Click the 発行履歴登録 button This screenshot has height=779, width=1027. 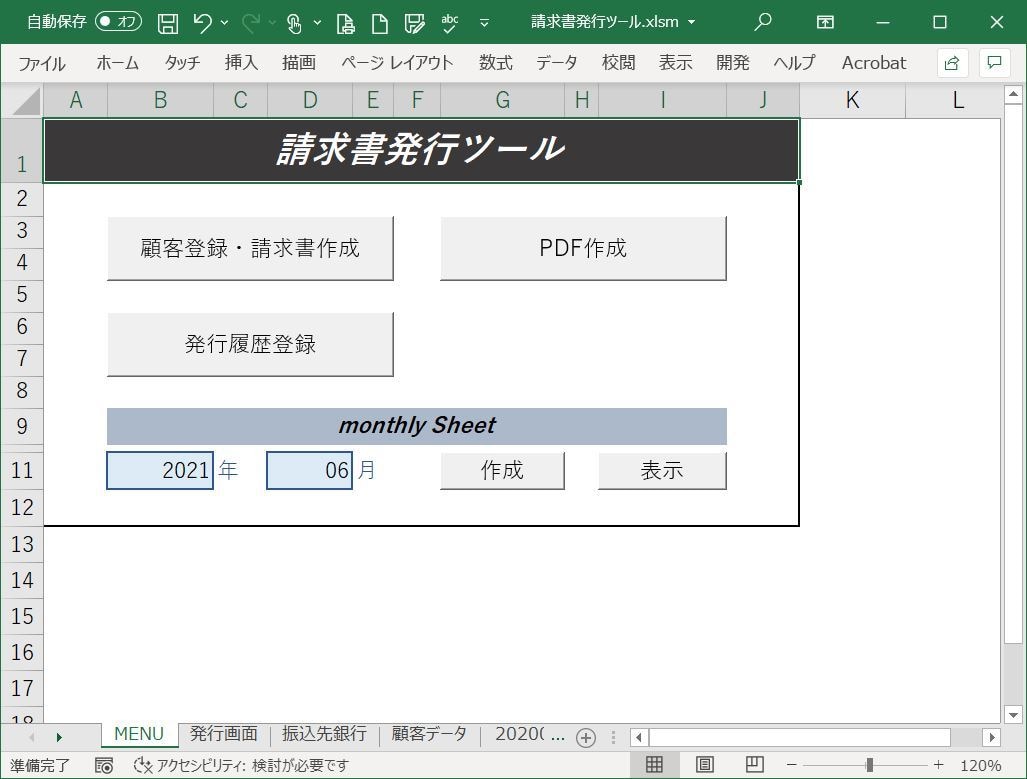[x=250, y=344]
